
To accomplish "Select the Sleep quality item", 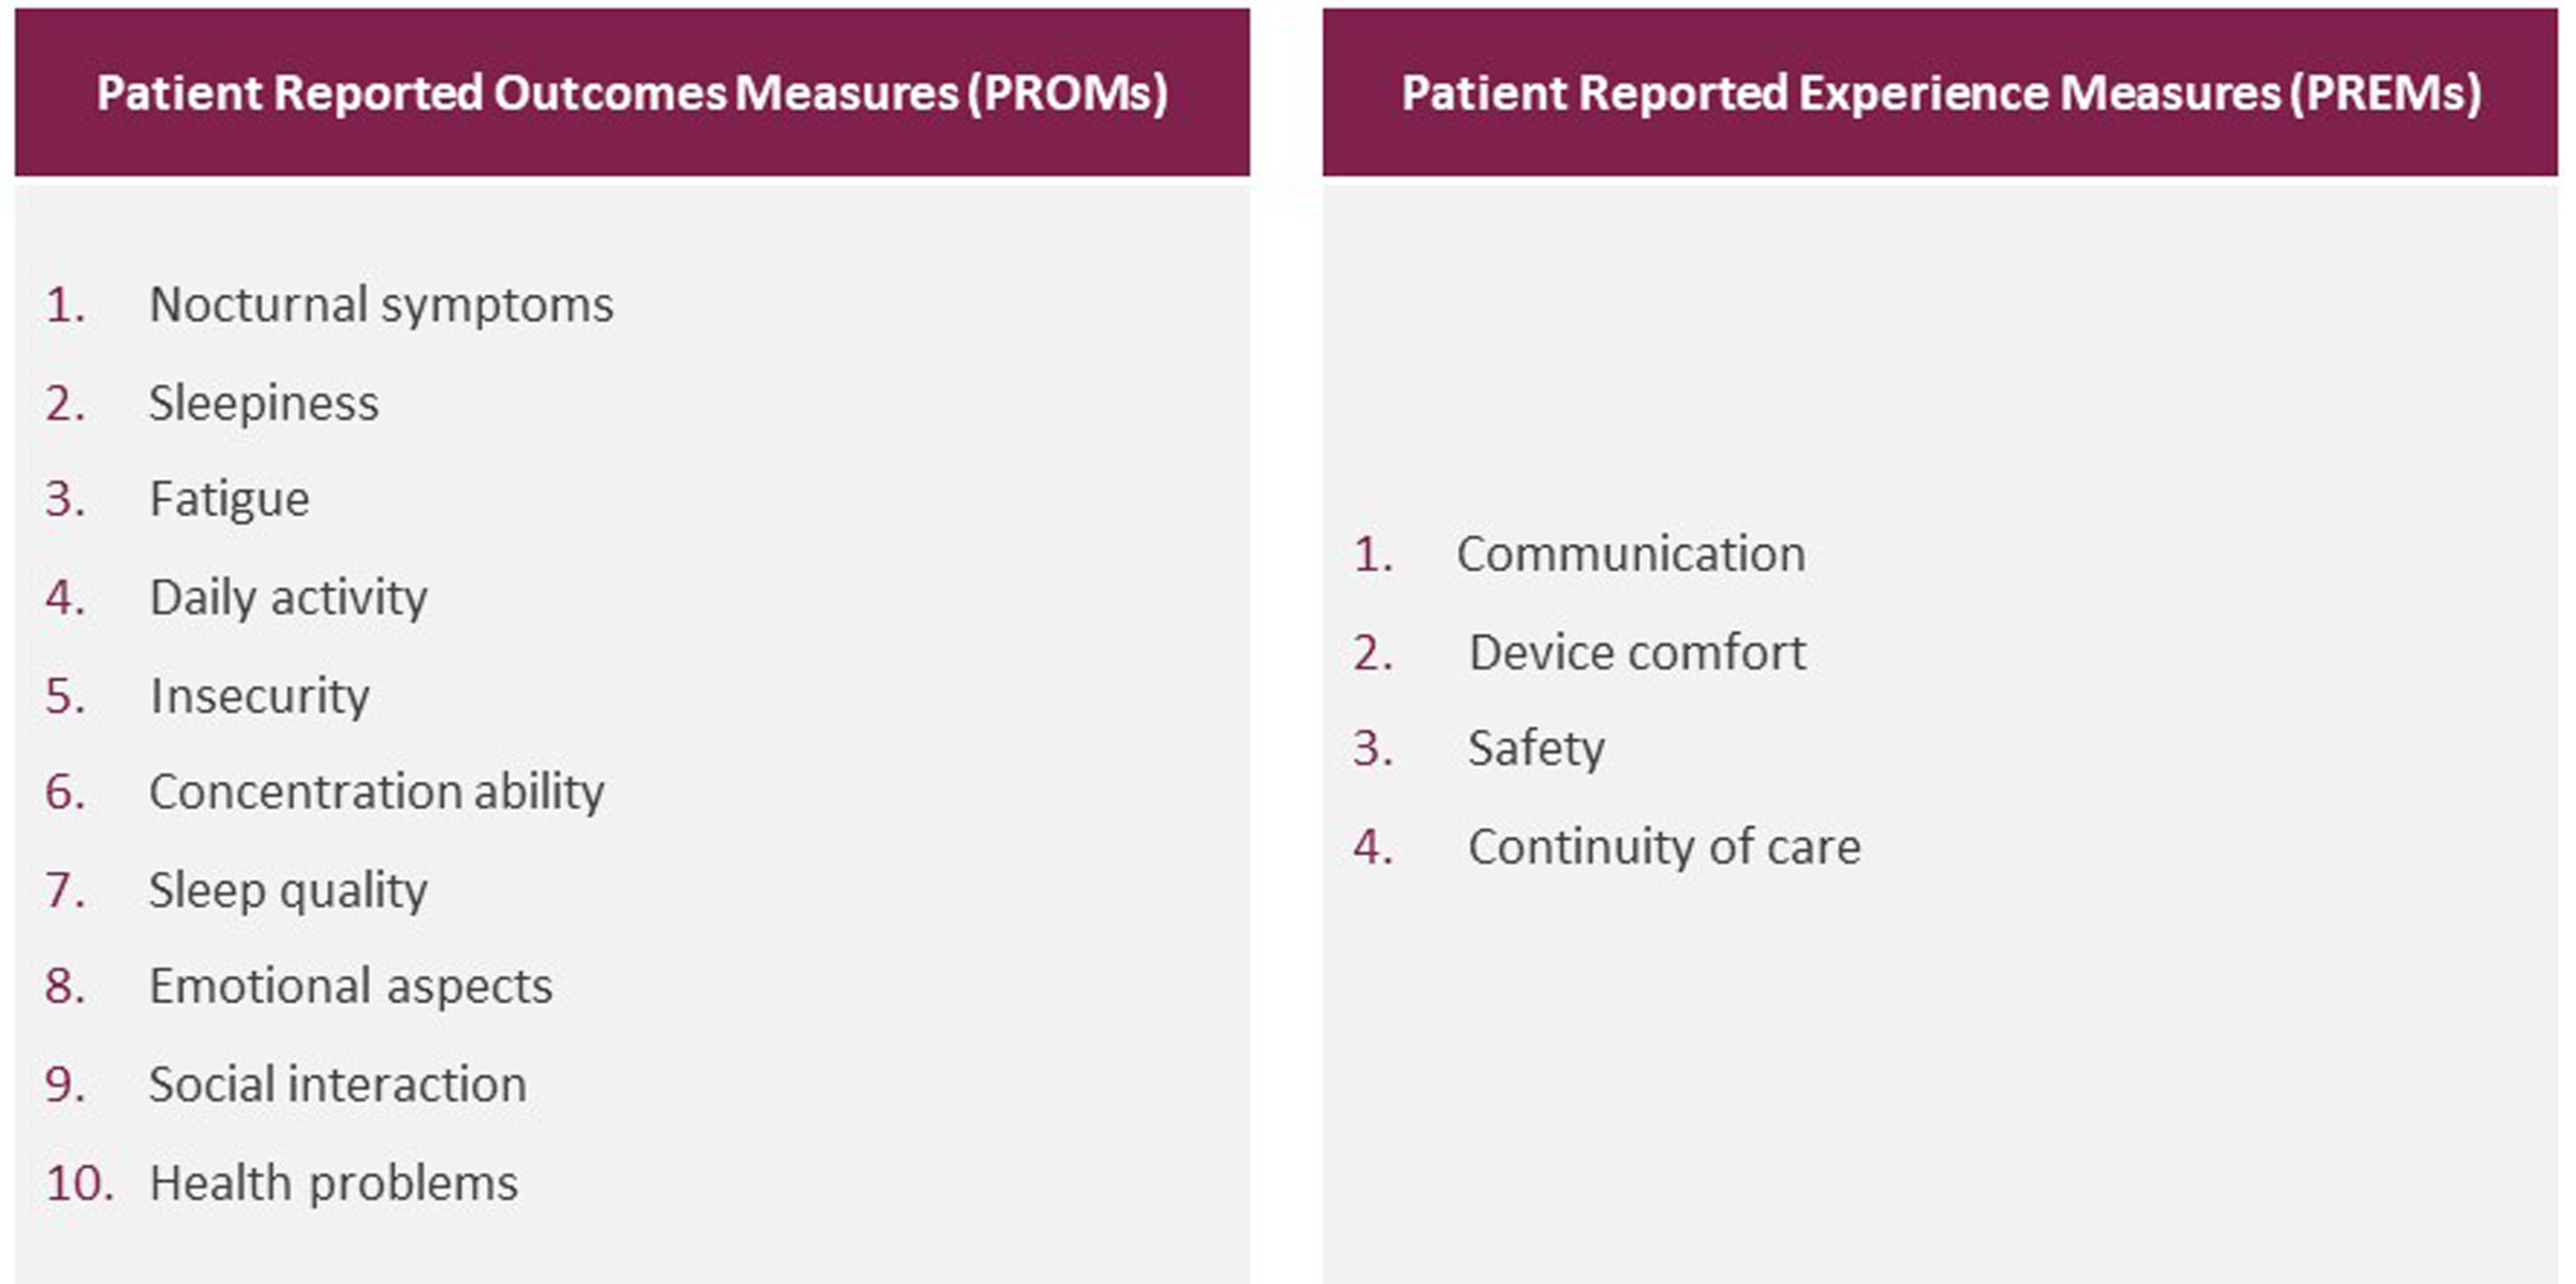I will coord(288,890).
